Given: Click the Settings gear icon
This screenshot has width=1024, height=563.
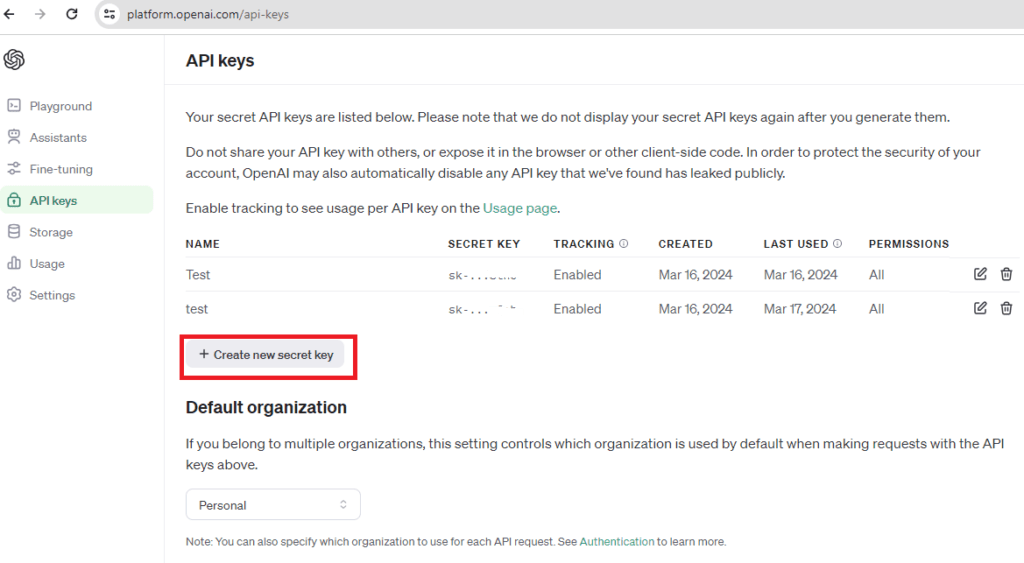Looking at the screenshot, I should click(14, 295).
